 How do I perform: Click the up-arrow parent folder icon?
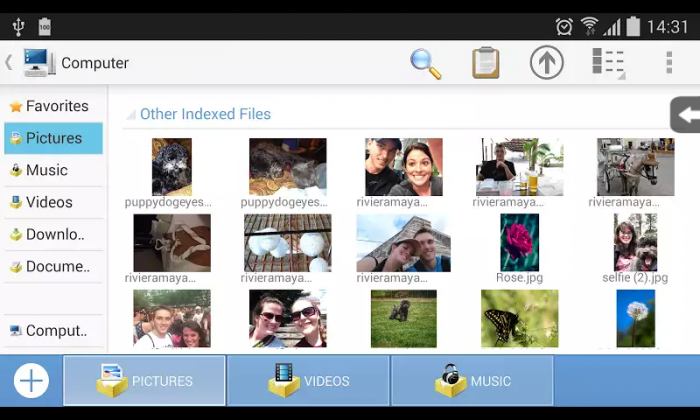point(547,63)
